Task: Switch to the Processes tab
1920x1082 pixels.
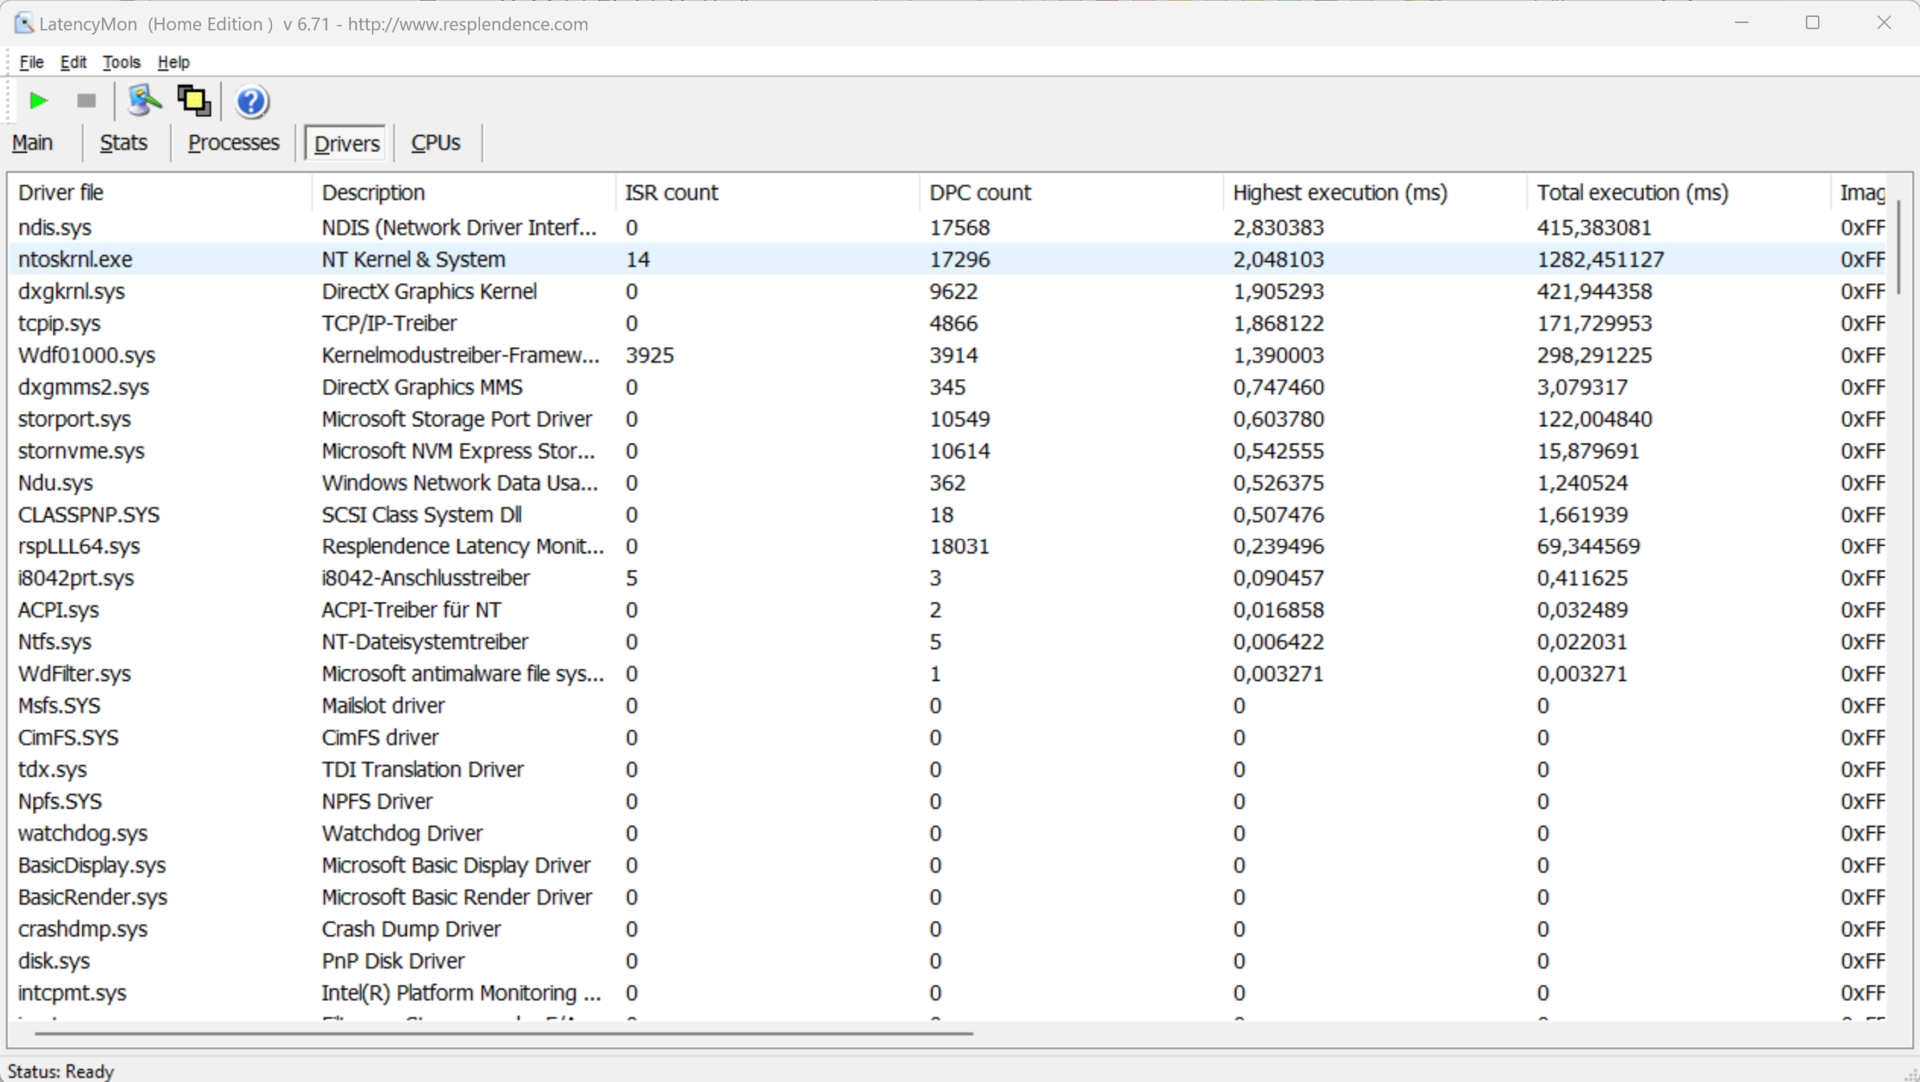Action: click(x=233, y=143)
